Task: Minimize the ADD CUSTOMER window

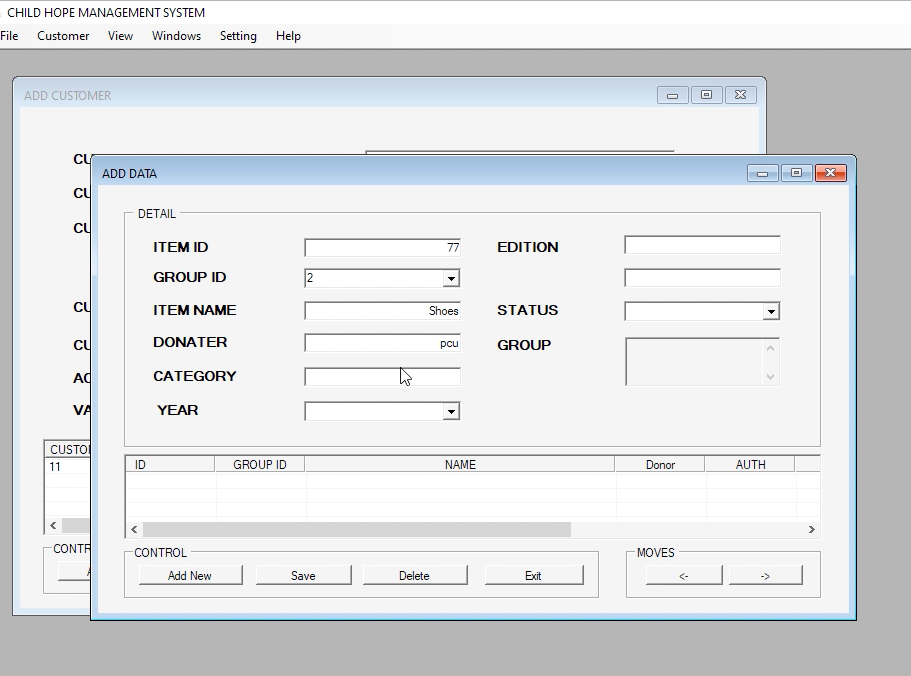Action: (672, 95)
